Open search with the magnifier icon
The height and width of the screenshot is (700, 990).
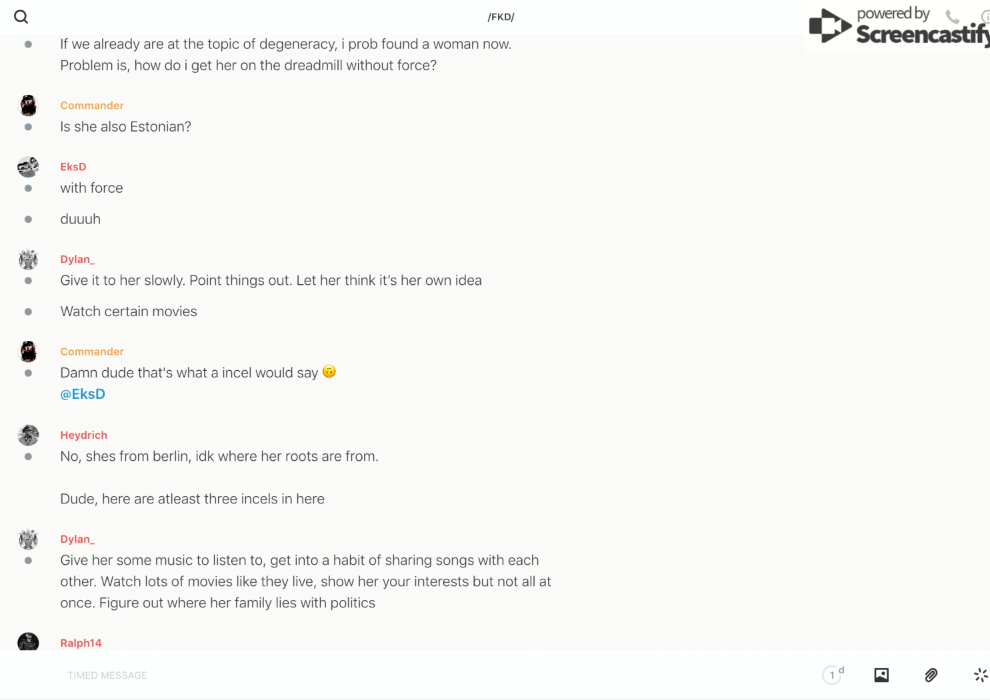point(21,17)
